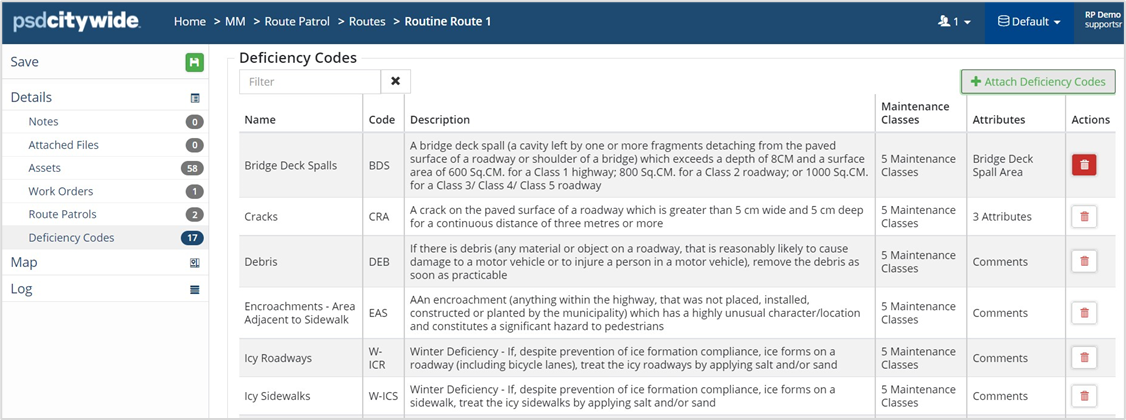Delete the Cracks deficiency code row
This screenshot has width=1126, height=420.
click(x=1083, y=216)
